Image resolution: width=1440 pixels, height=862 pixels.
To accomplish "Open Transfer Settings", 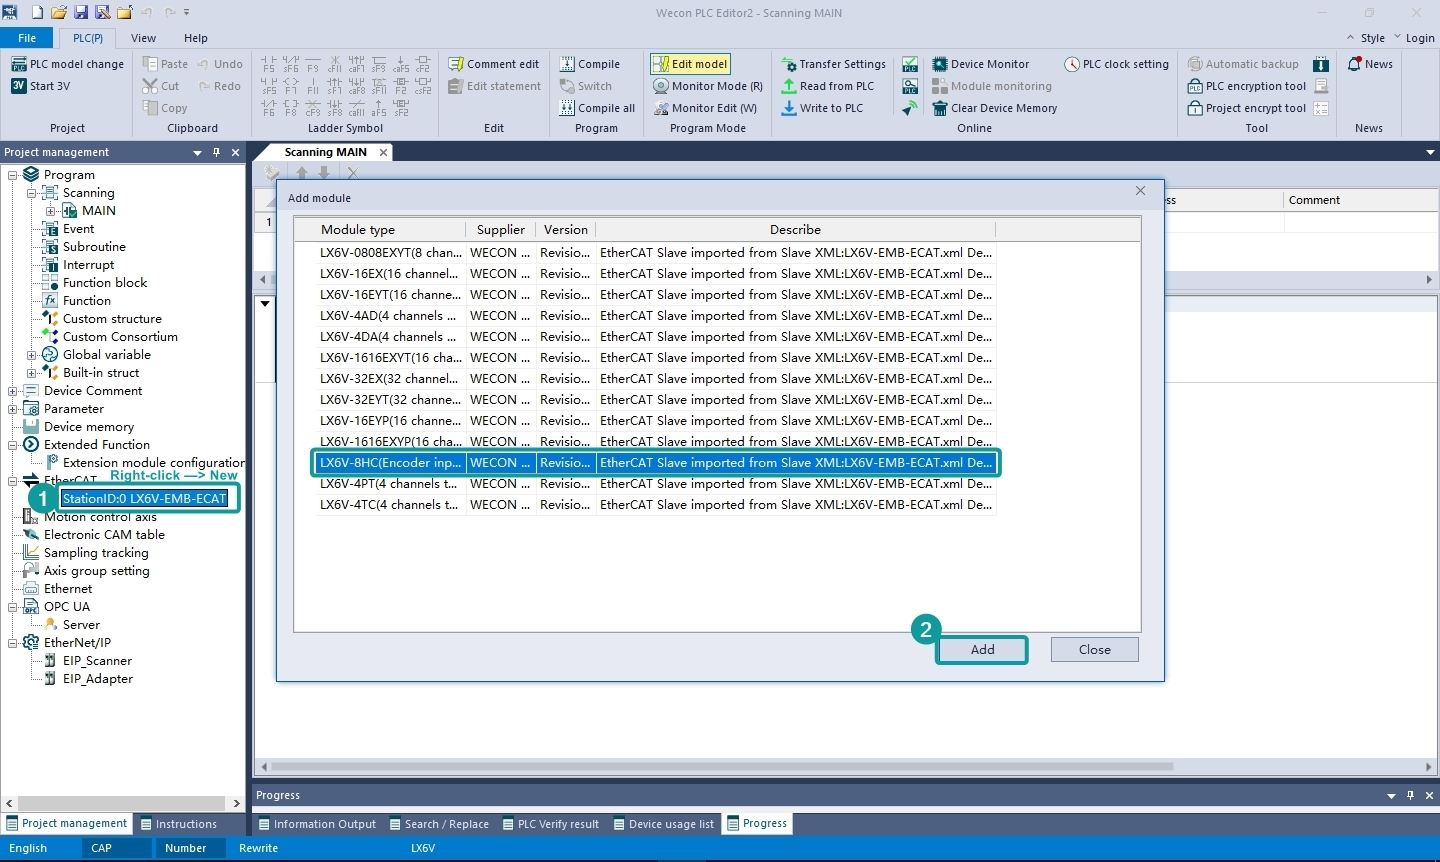I will (x=834, y=64).
